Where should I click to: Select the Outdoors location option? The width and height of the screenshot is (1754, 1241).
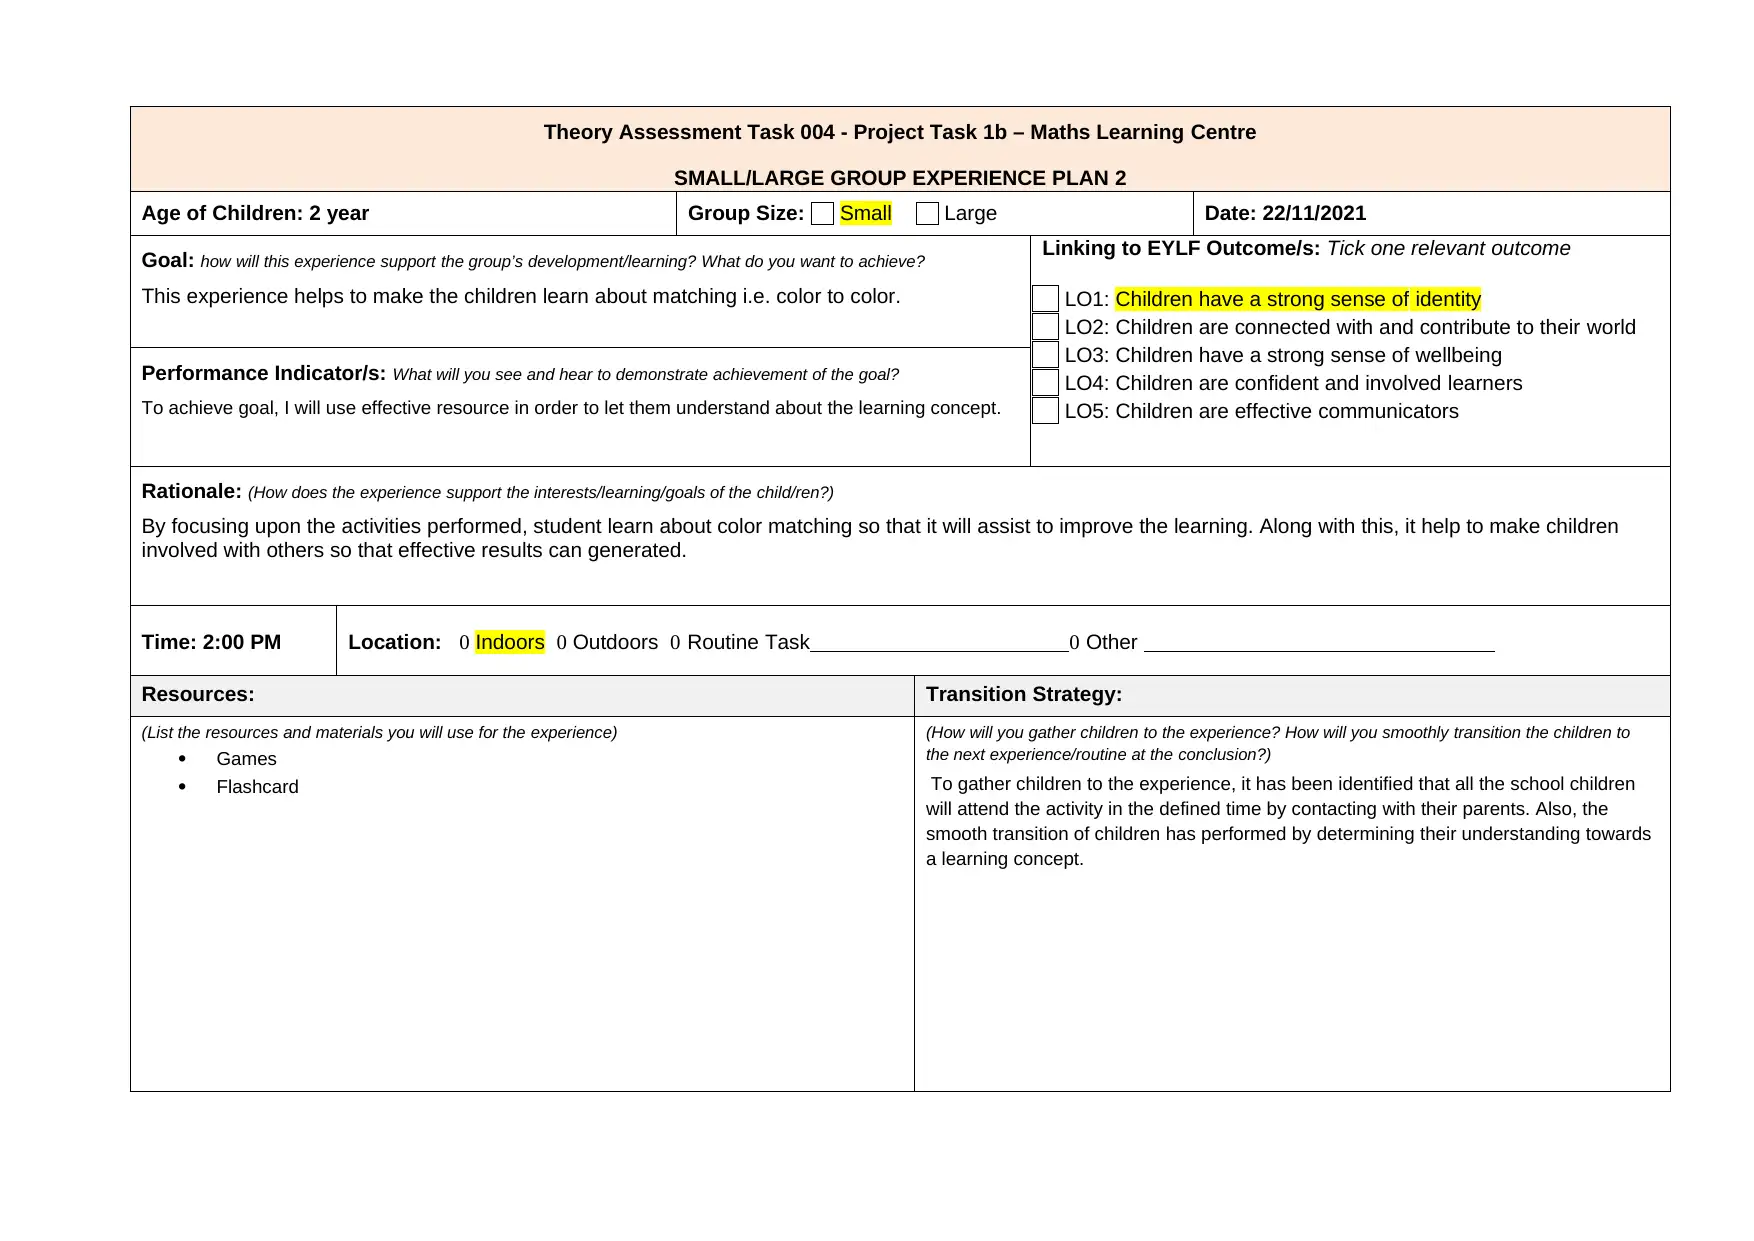[x=615, y=642]
